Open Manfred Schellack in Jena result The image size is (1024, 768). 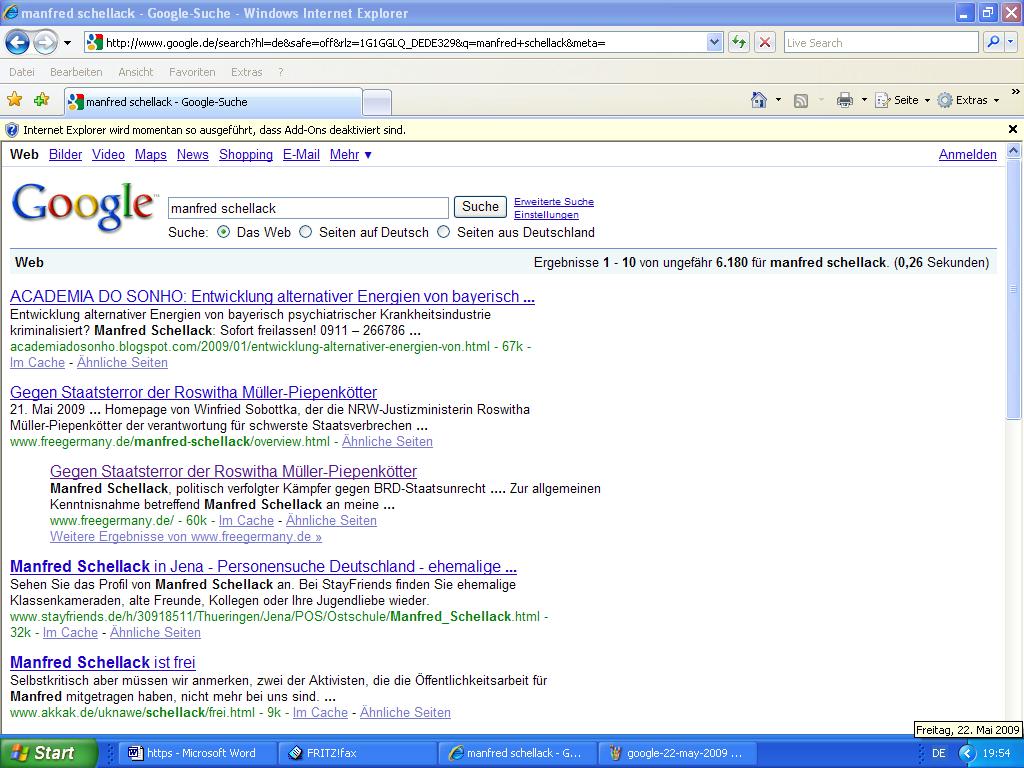pos(263,566)
